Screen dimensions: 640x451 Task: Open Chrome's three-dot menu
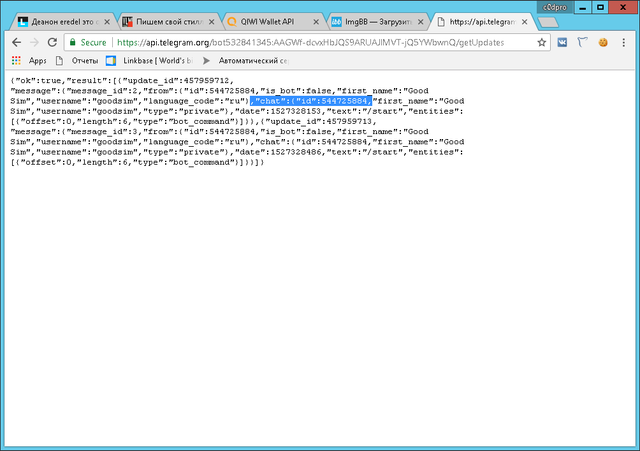coord(624,43)
